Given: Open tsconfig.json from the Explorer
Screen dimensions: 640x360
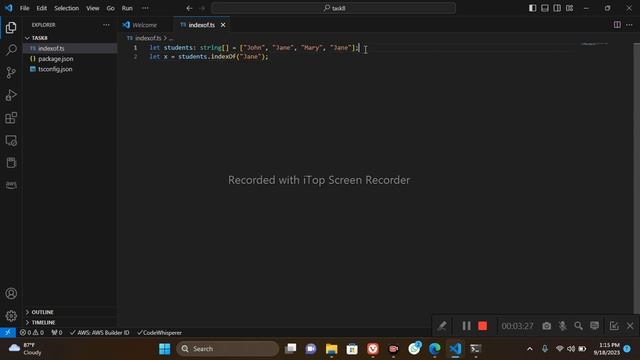Looking at the screenshot, I should click(70, 69).
